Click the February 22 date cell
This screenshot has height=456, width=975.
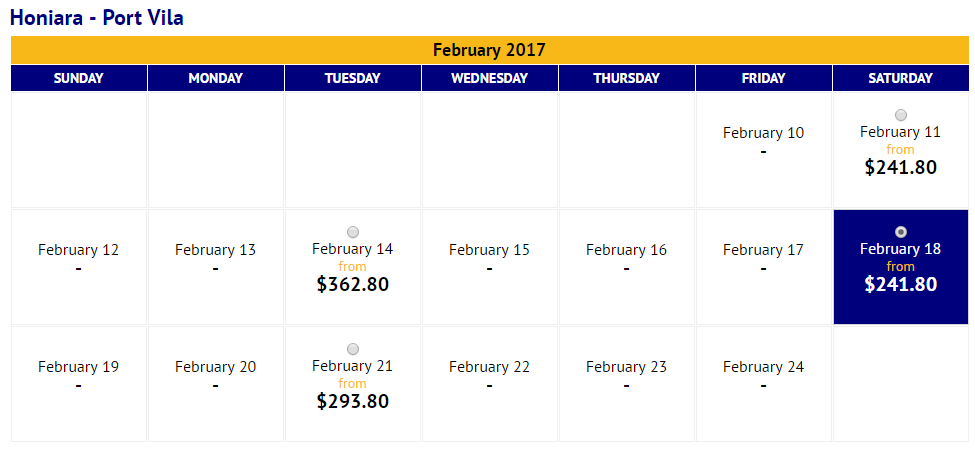pos(489,384)
